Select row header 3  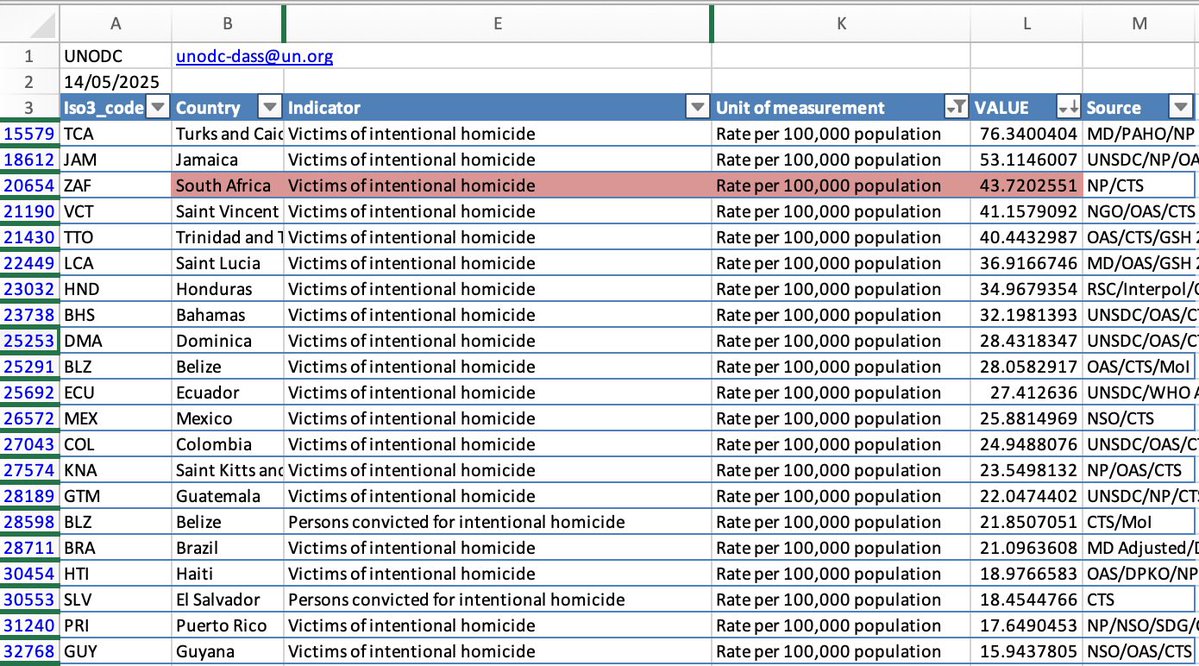(29, 108)
